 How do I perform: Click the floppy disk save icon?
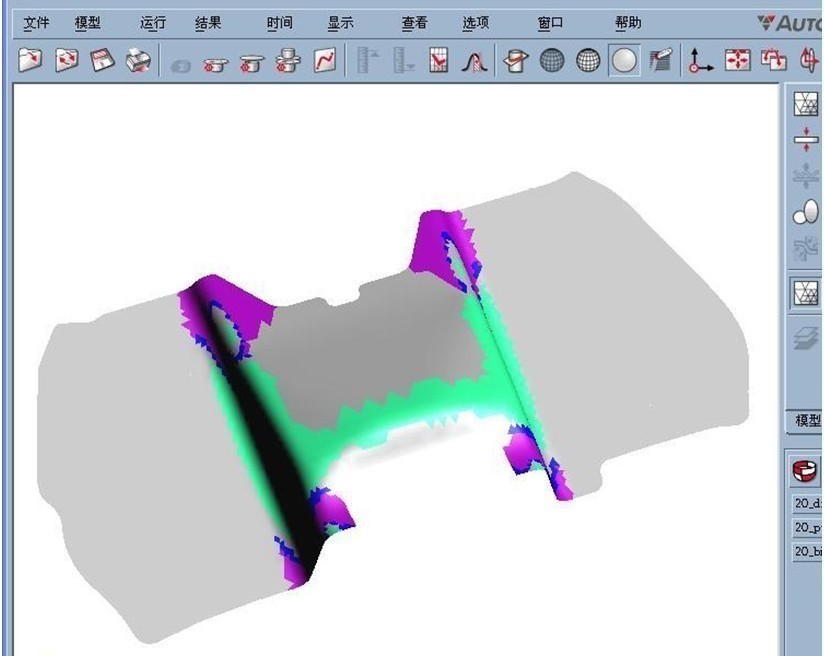(x=102, y=62)
